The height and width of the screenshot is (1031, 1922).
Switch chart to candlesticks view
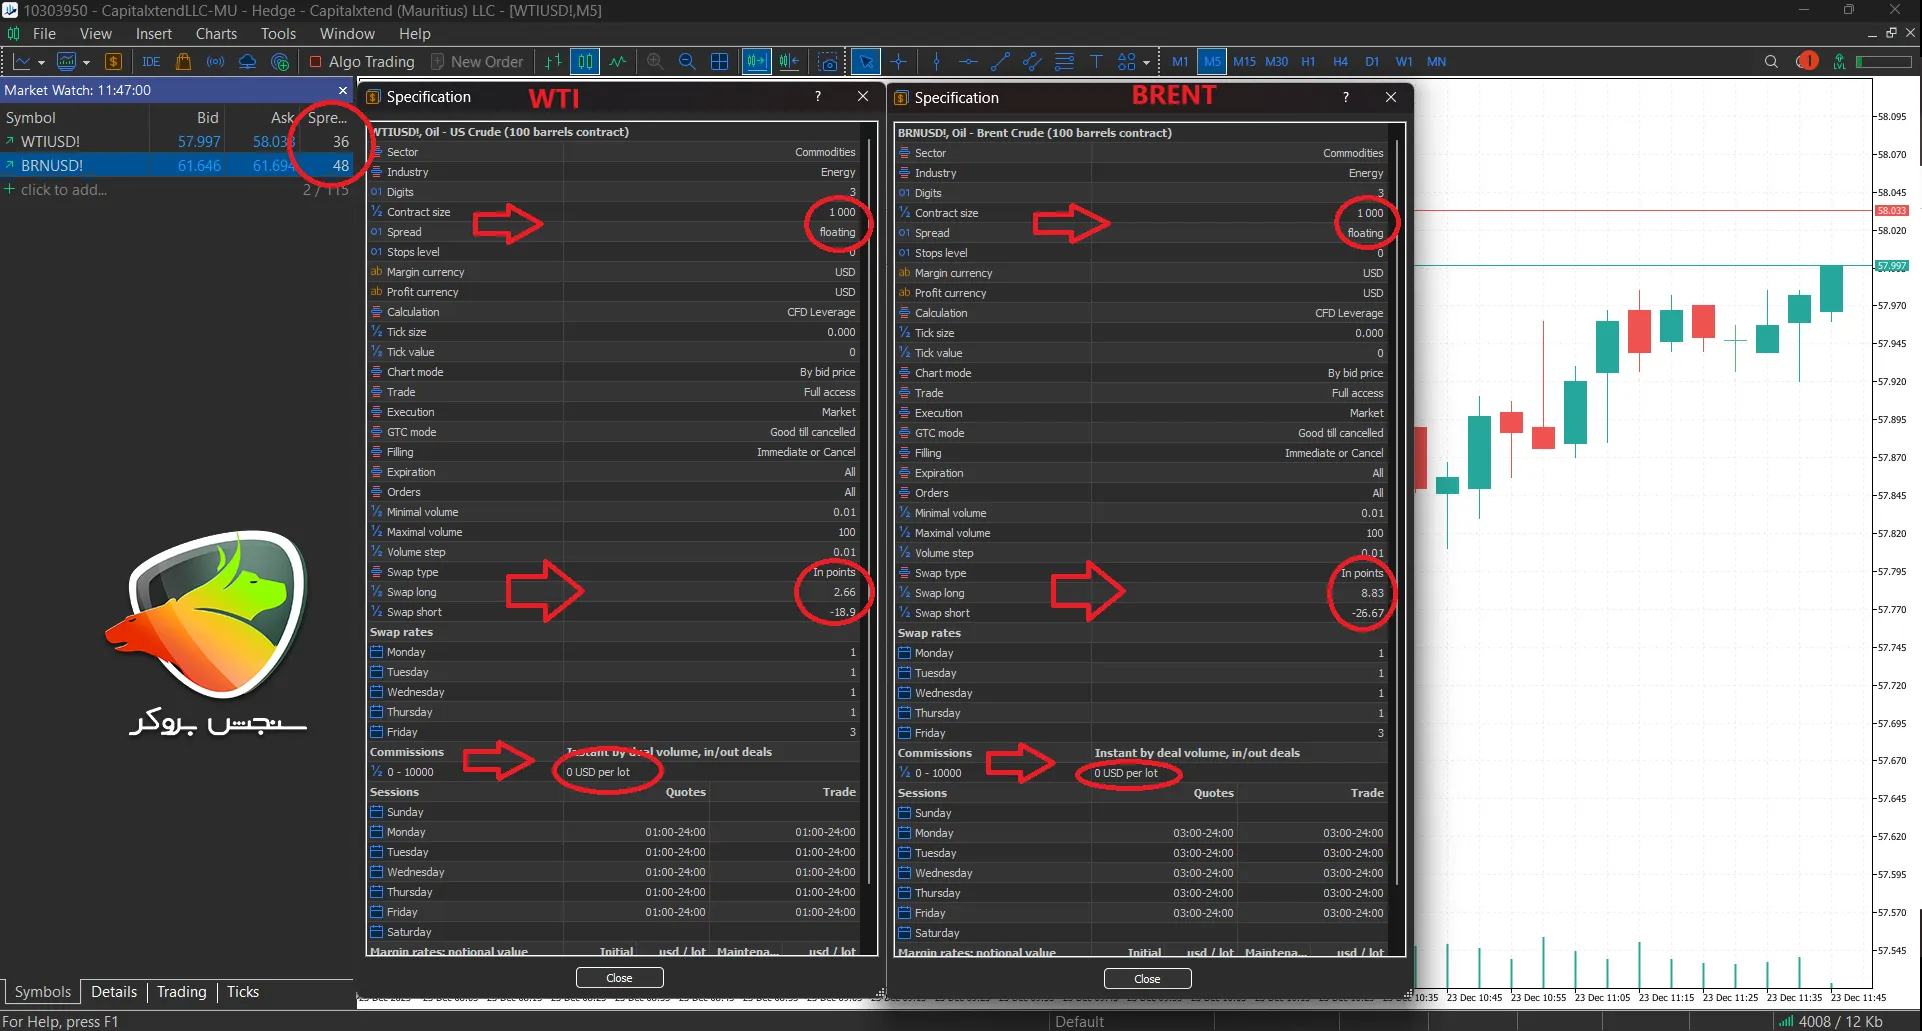coord(585,62)
